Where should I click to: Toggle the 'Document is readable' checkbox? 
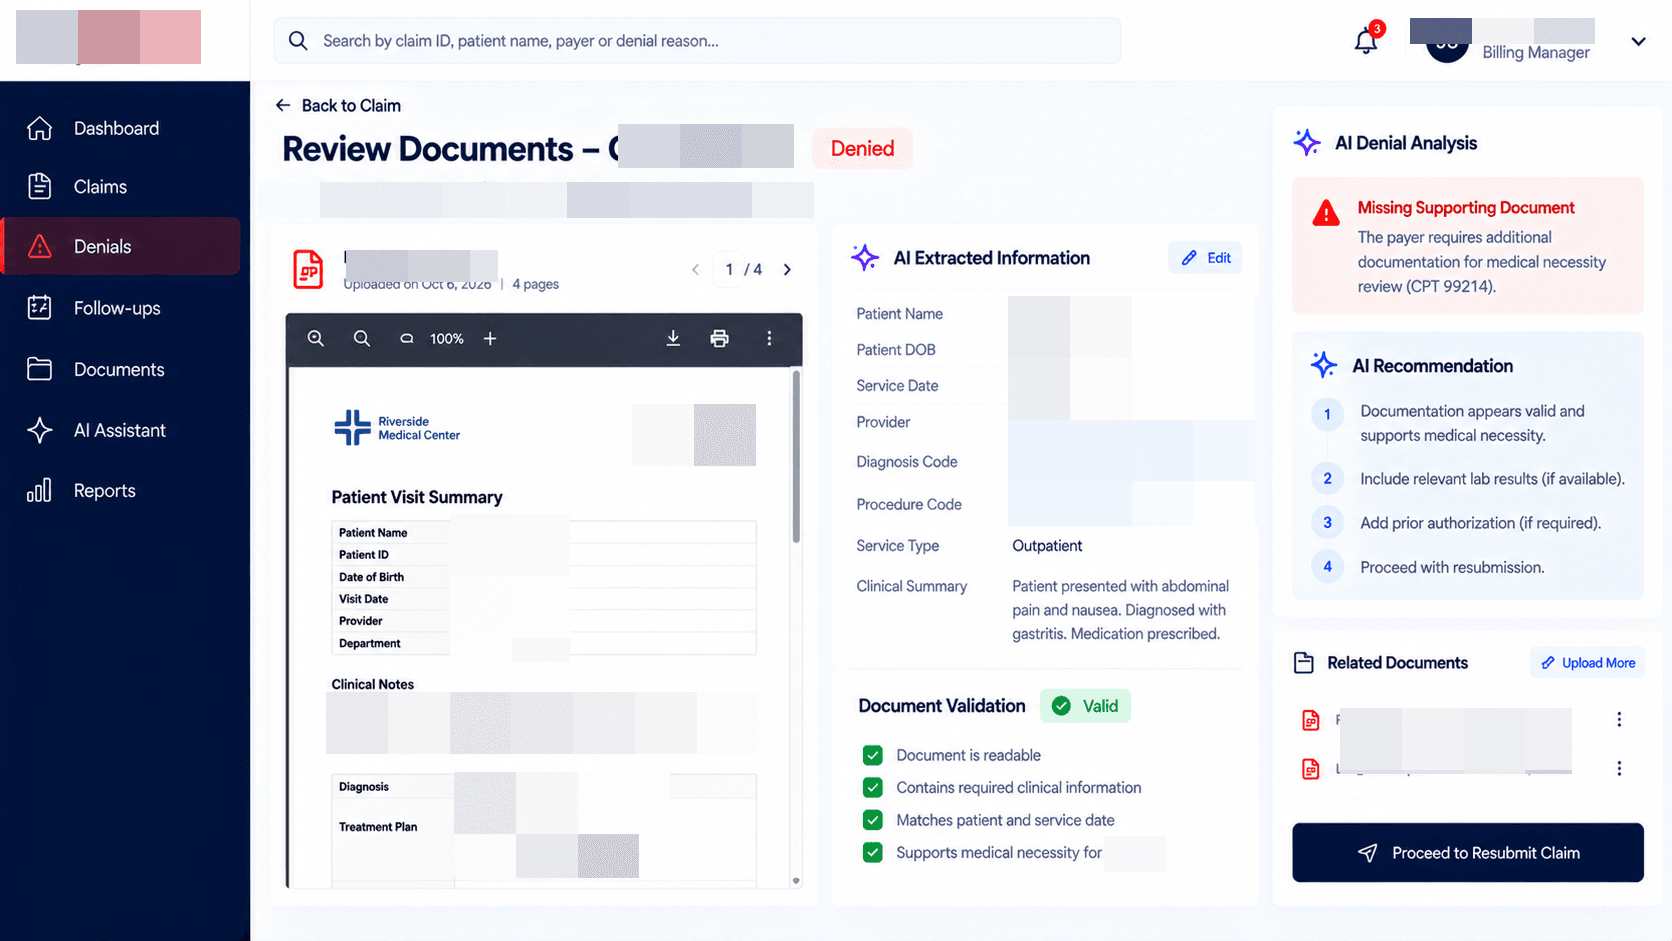pos(873,755)
